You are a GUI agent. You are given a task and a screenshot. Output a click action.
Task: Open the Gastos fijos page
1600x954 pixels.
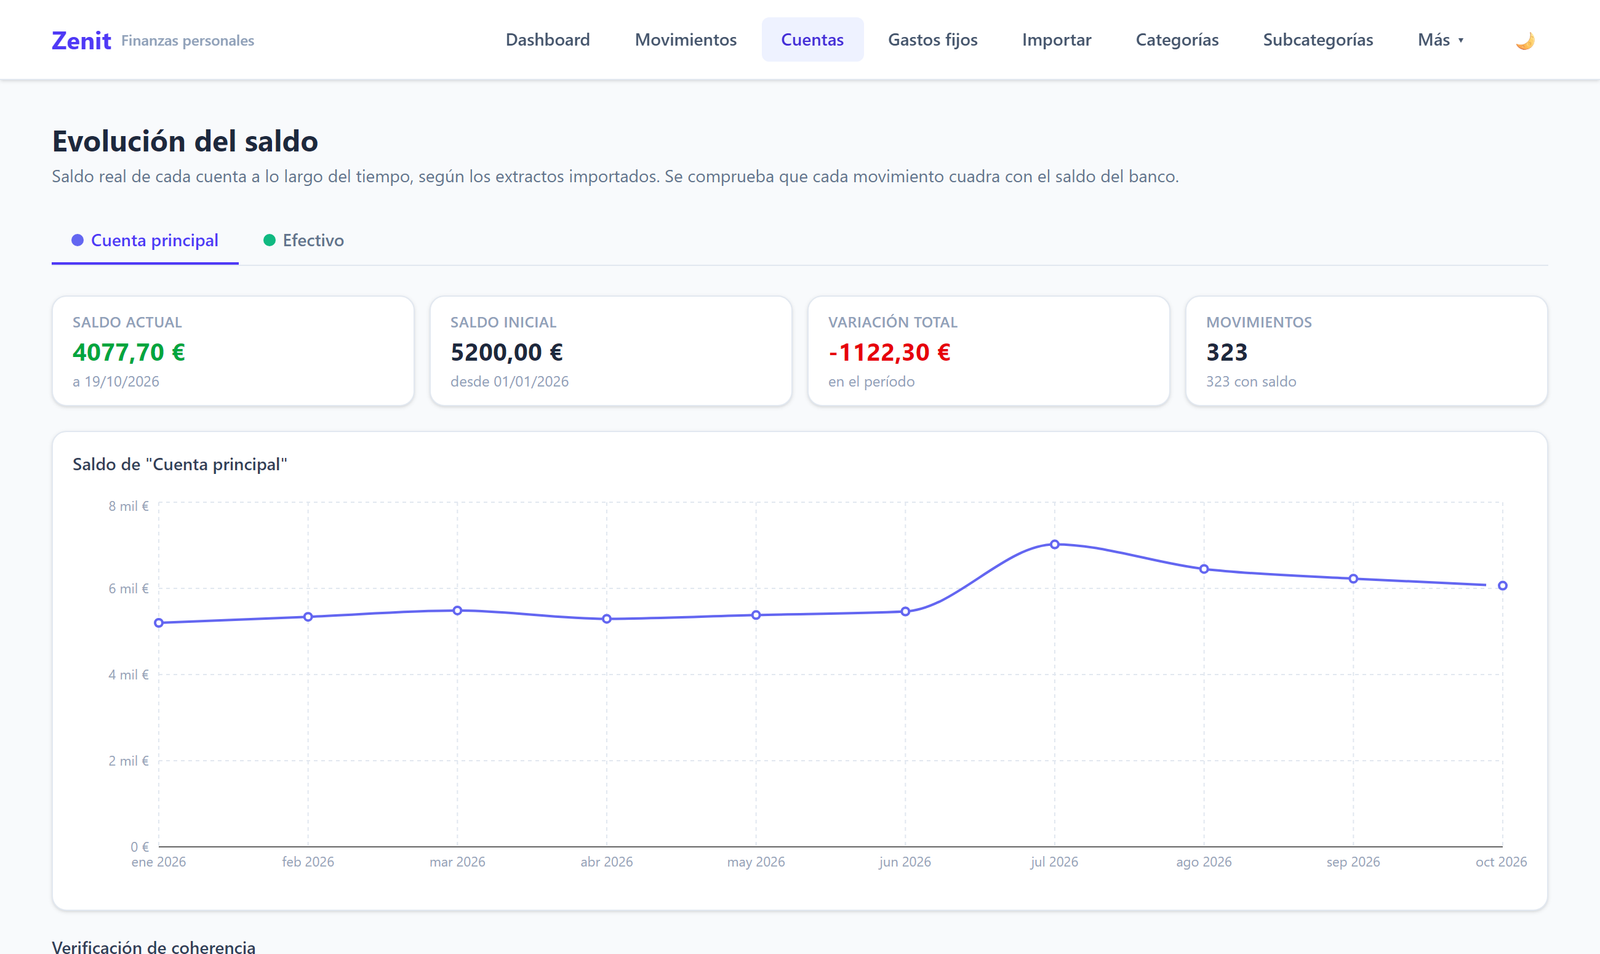pyautogui.click(x=933, y=40)
